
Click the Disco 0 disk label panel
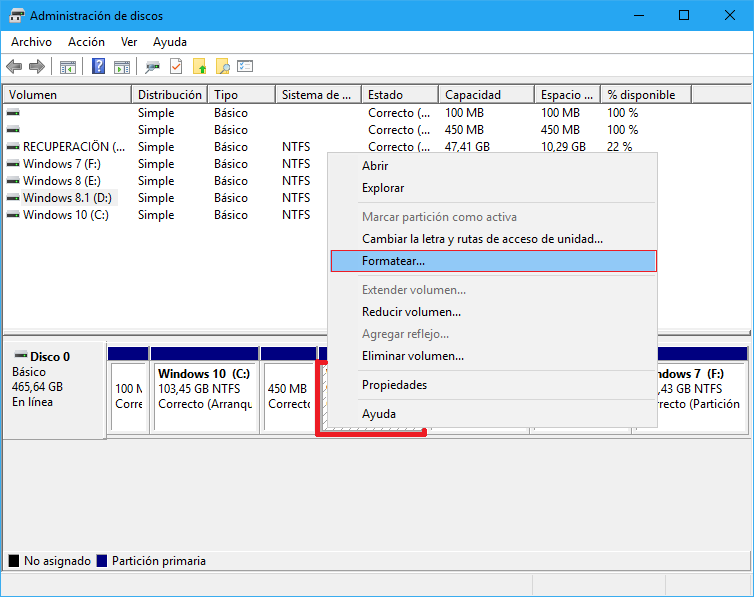click(x=54, y=390)
